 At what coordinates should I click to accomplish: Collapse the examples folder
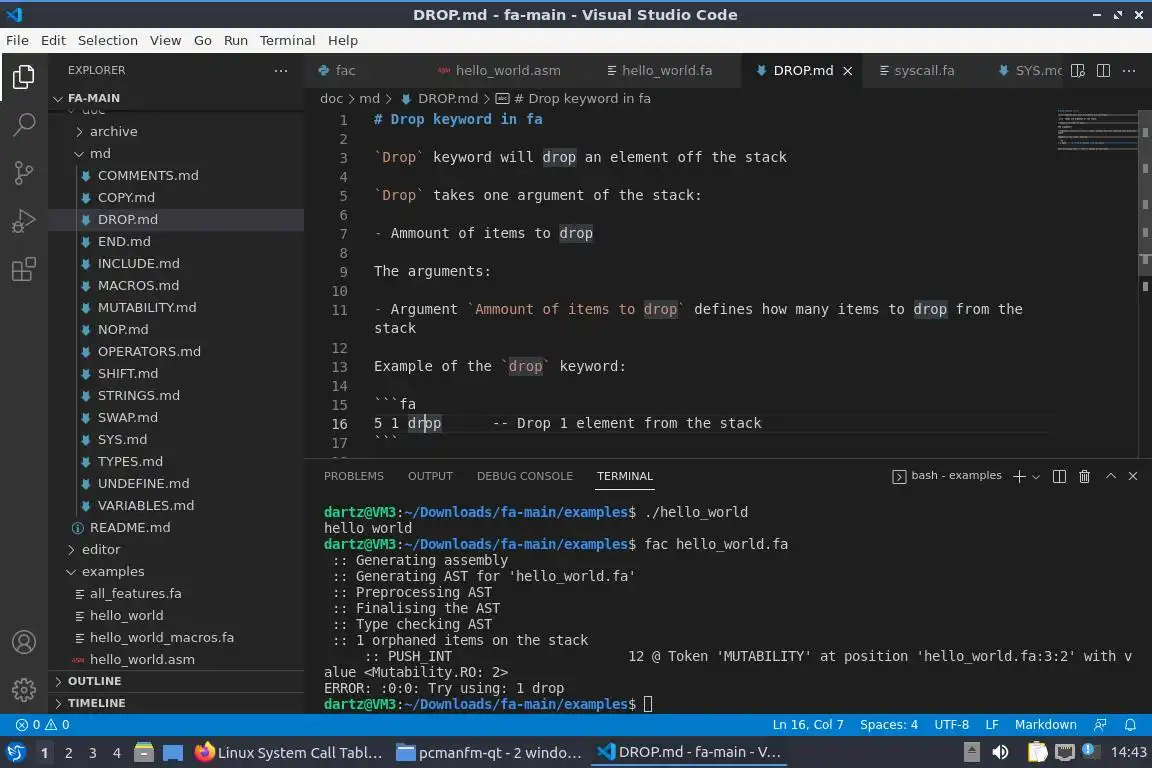point(176,572)
